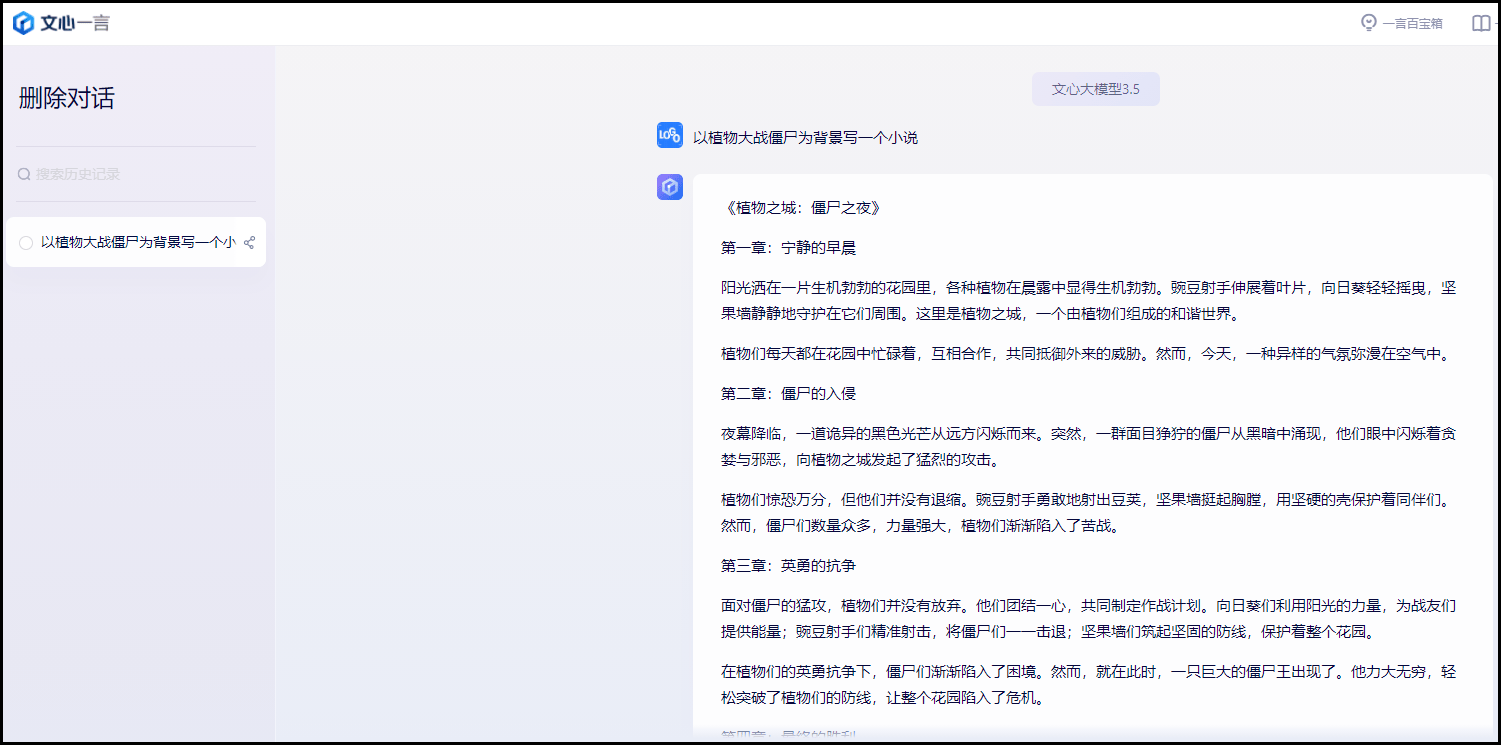Click paragraph starting 在植物们的英勇抗争下
Image resolution: width=1501 pixels, height=745 pixels.
1088,685
